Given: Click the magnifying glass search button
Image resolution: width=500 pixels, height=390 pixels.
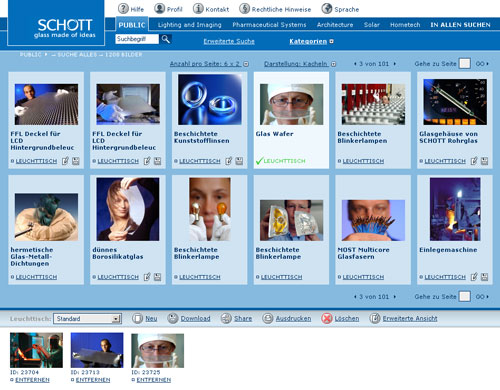Looking at the screenshot, I should (166, 39).
